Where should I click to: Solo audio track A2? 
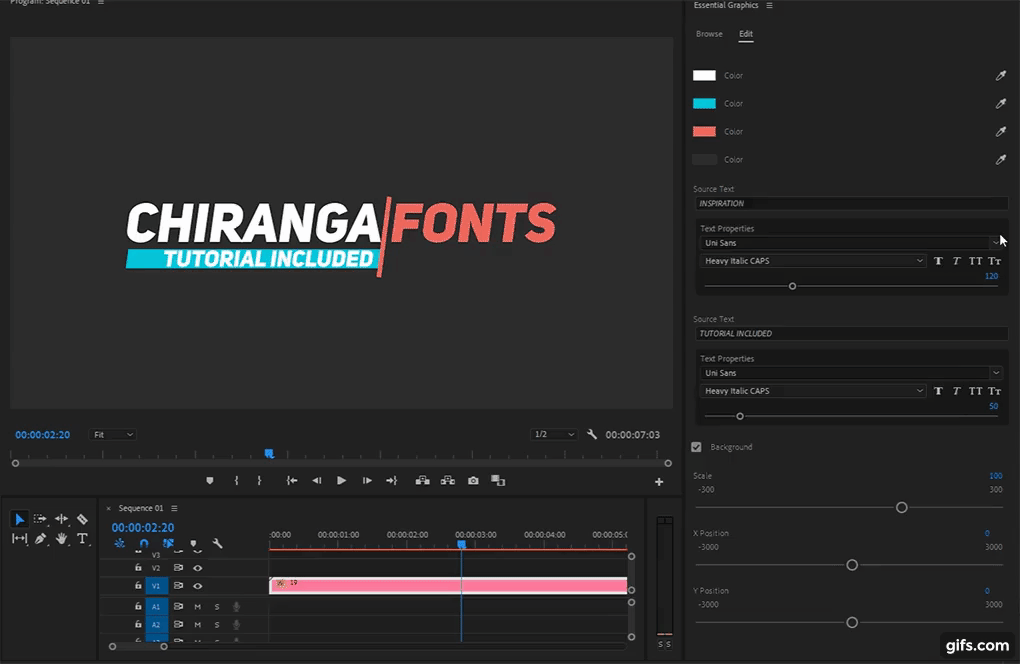click(217, 625)
